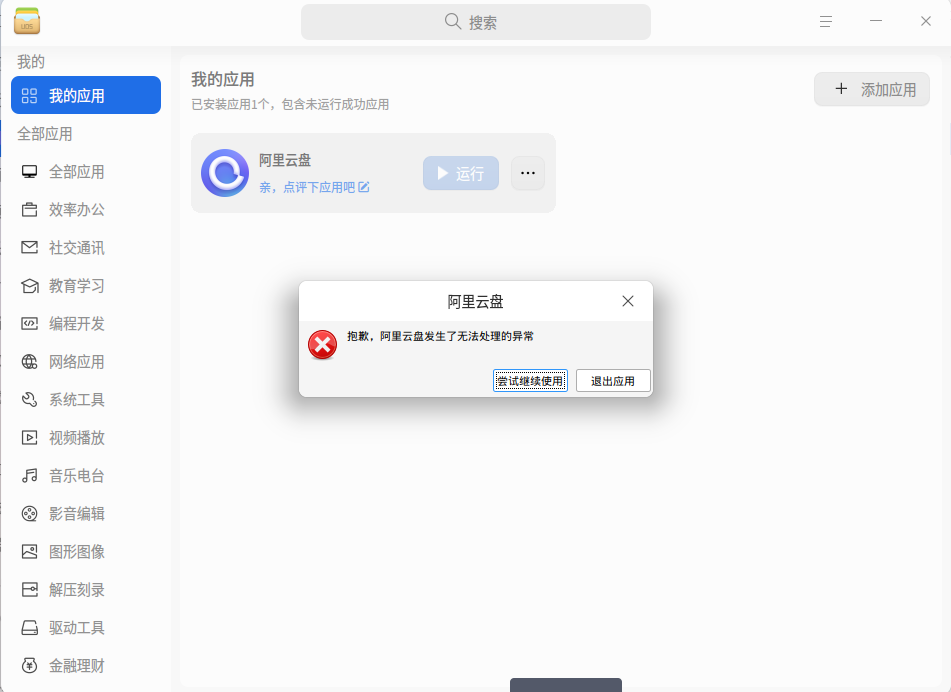Viewport: 951px width, 692px height.
Task: Click the 已安装应用1个 subtitle text
Action: coord(291,104)
